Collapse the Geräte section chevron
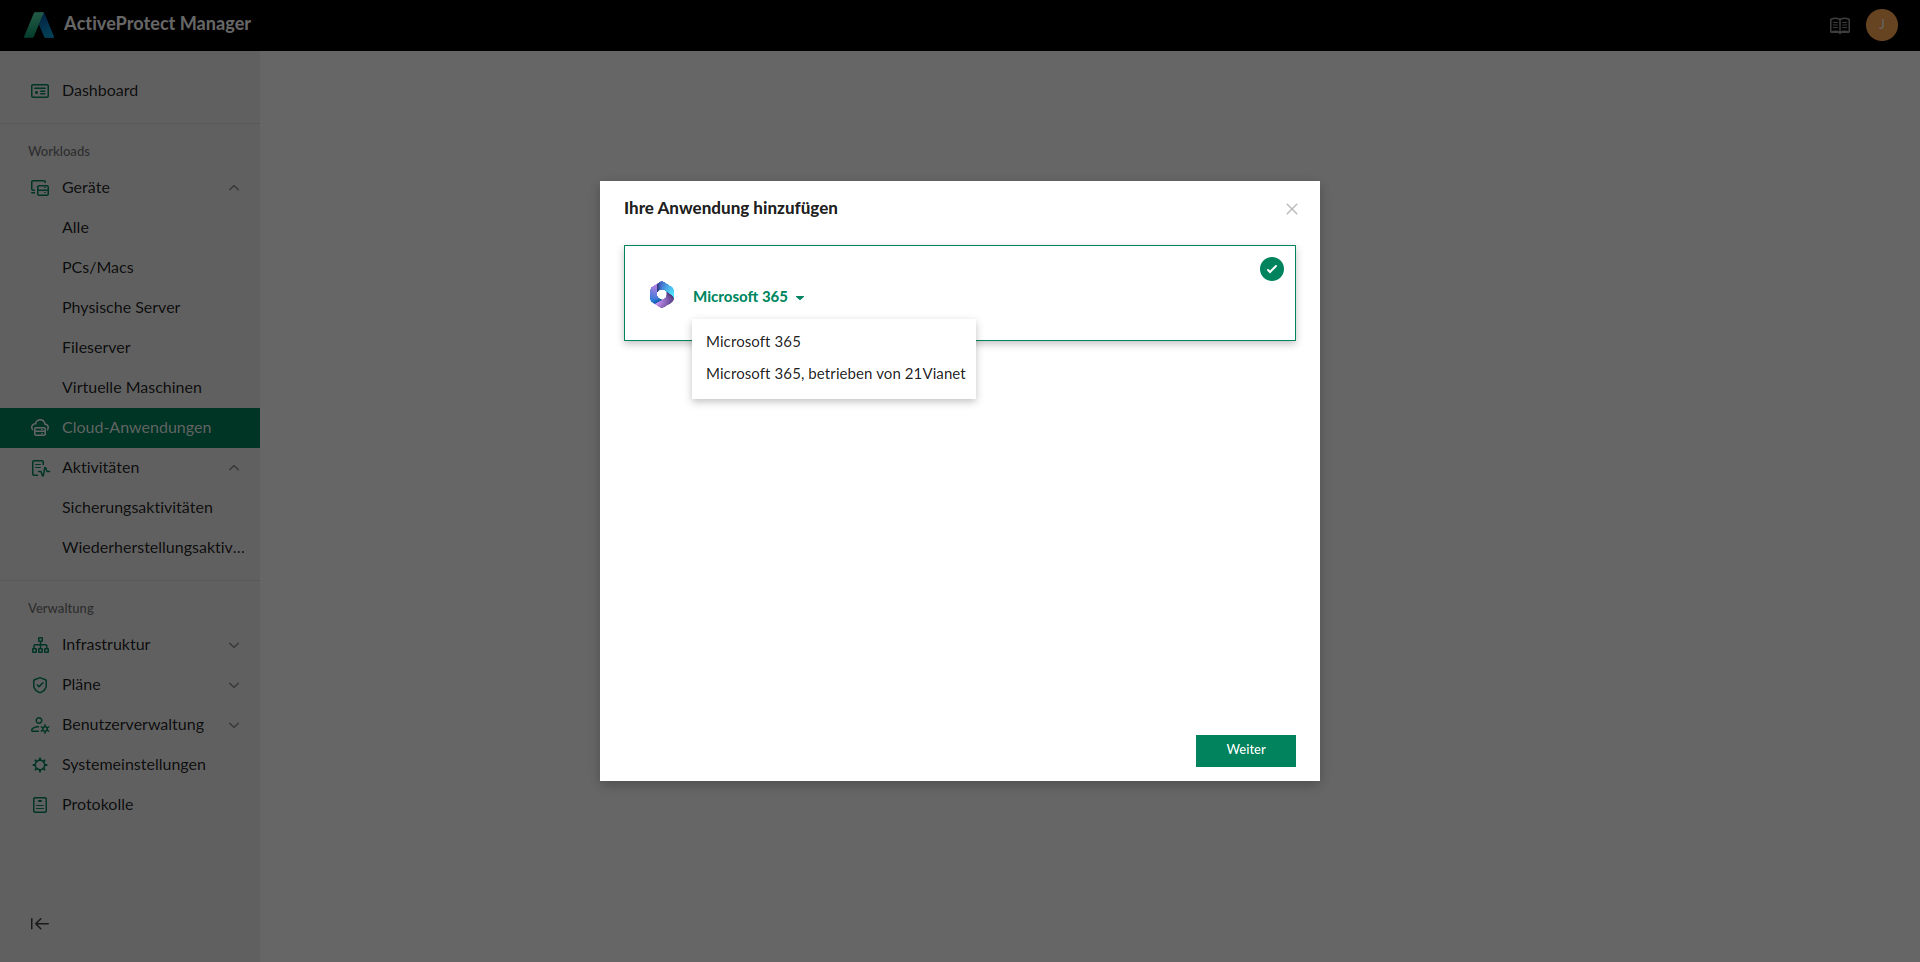 click(x=234, y=188)
